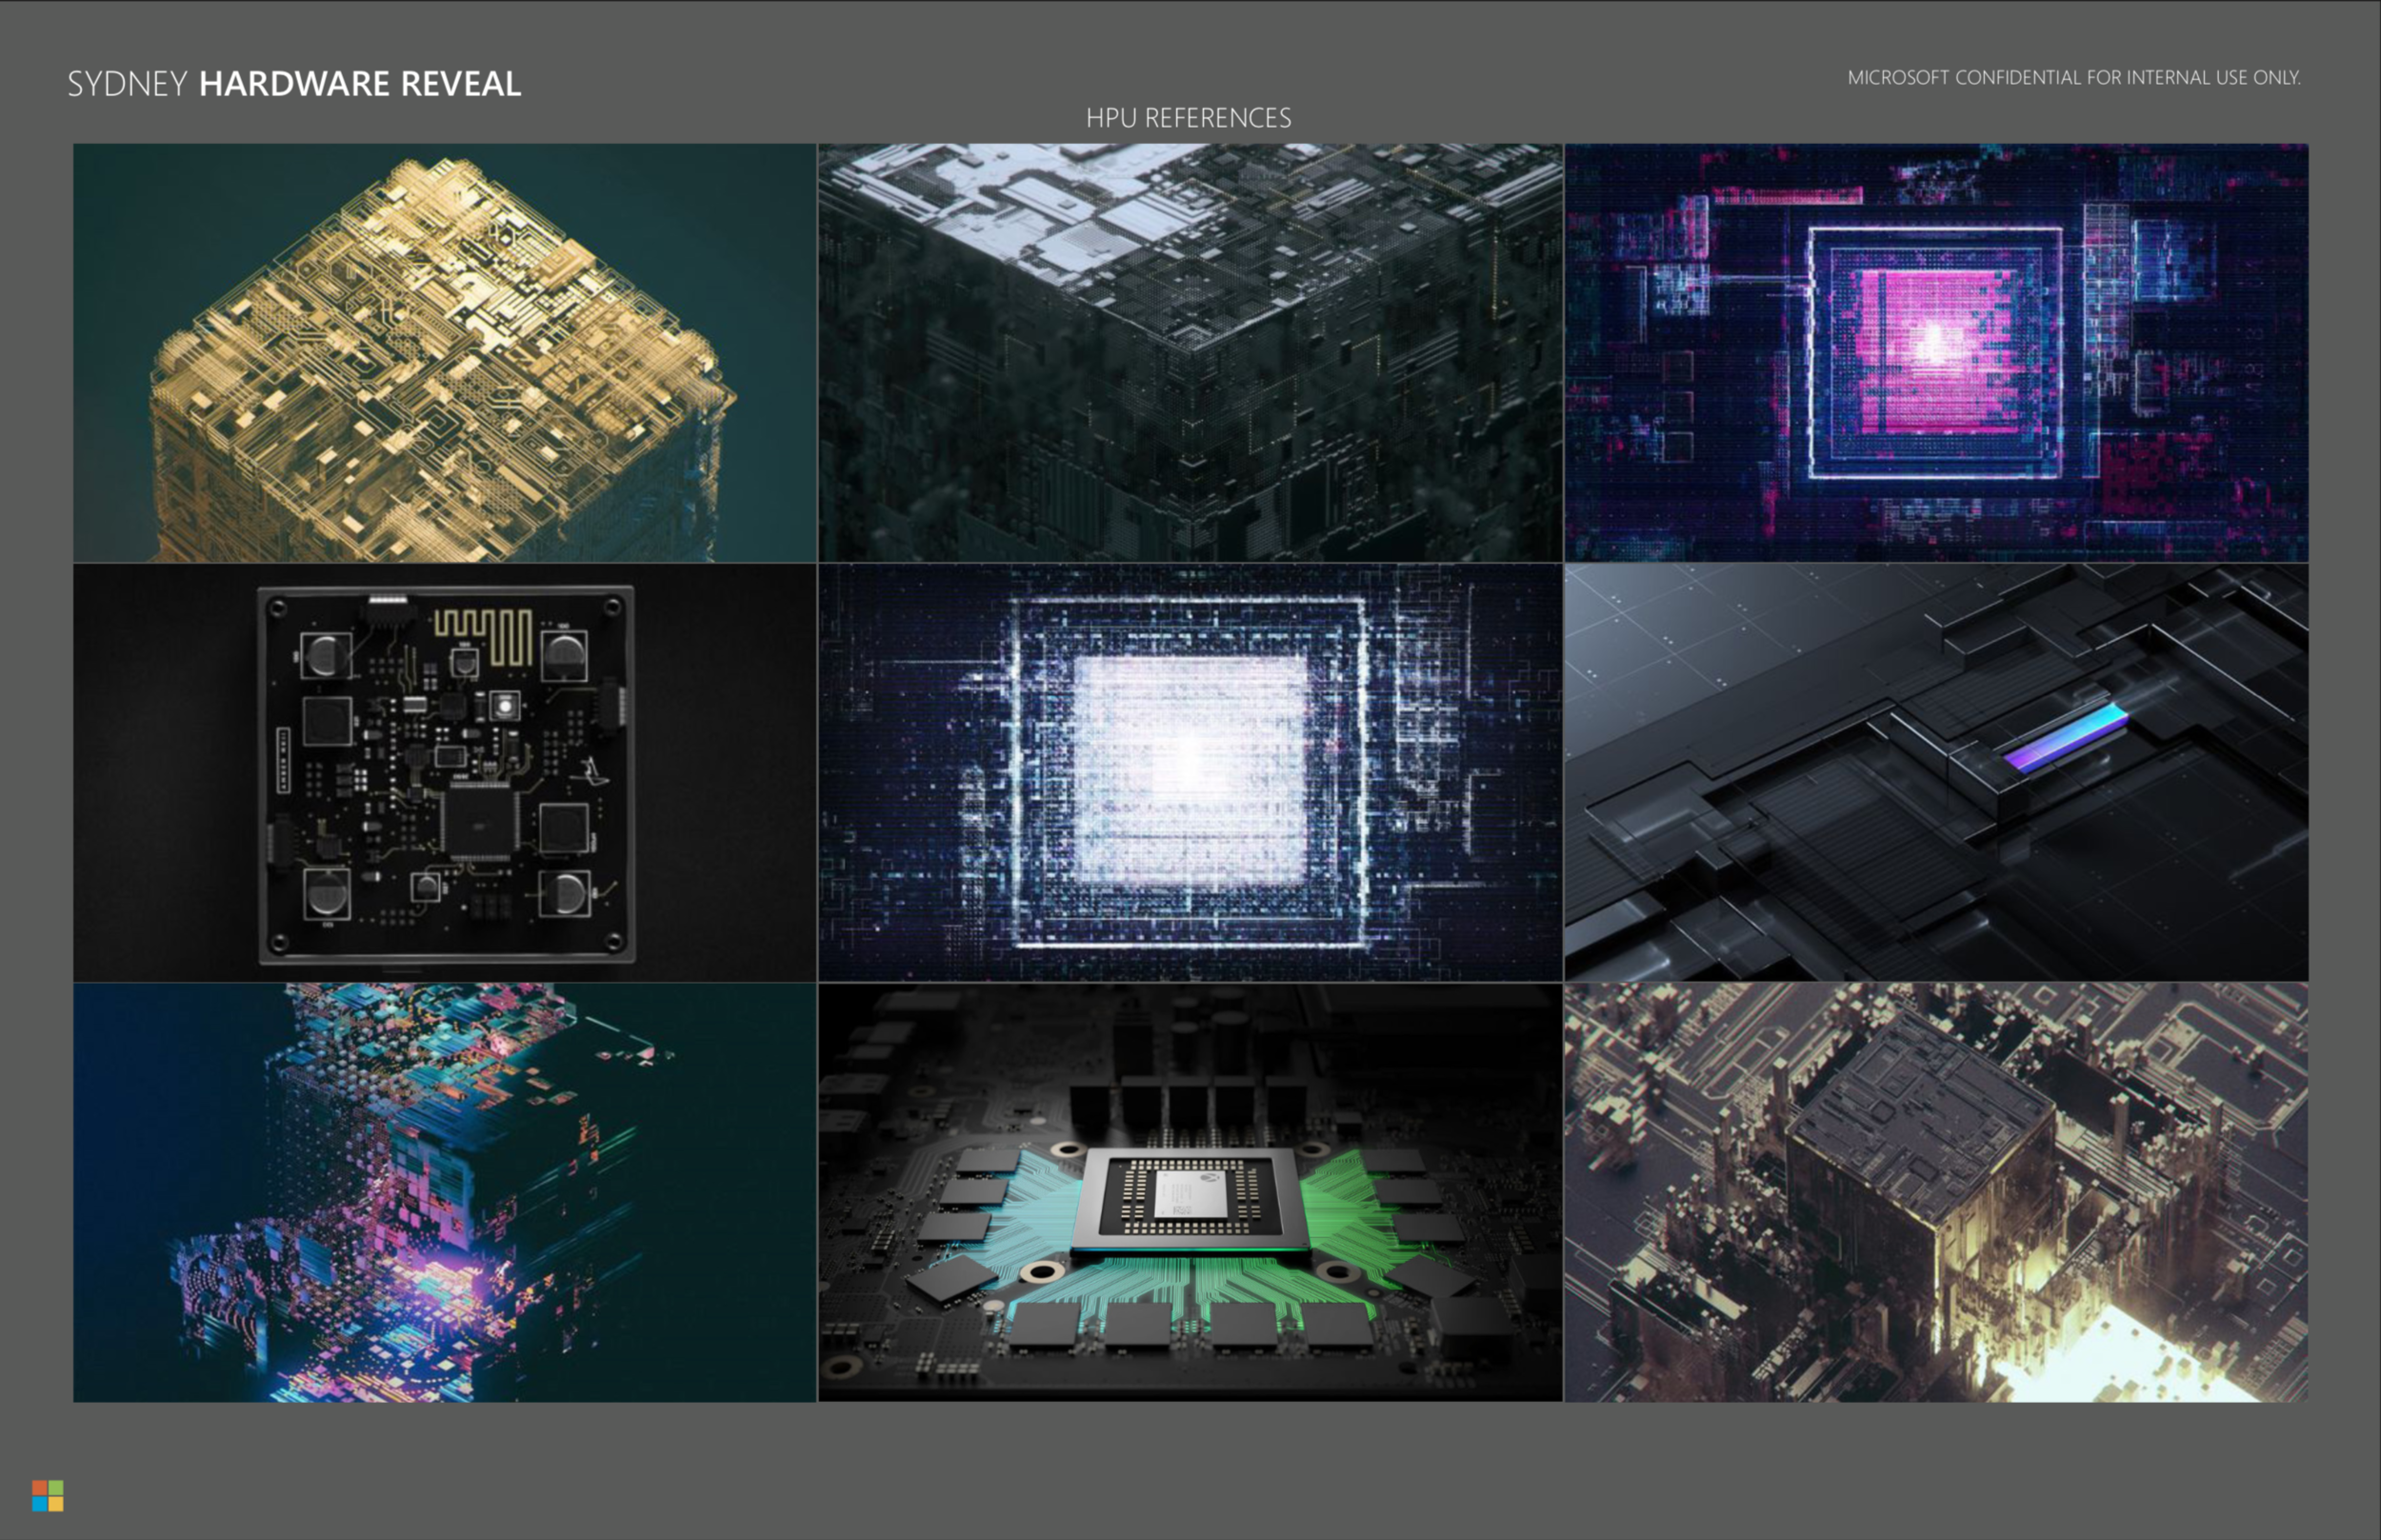
Task: Select the gold circuit cube image
Action: pyautogui.click(x=444, y=352)
